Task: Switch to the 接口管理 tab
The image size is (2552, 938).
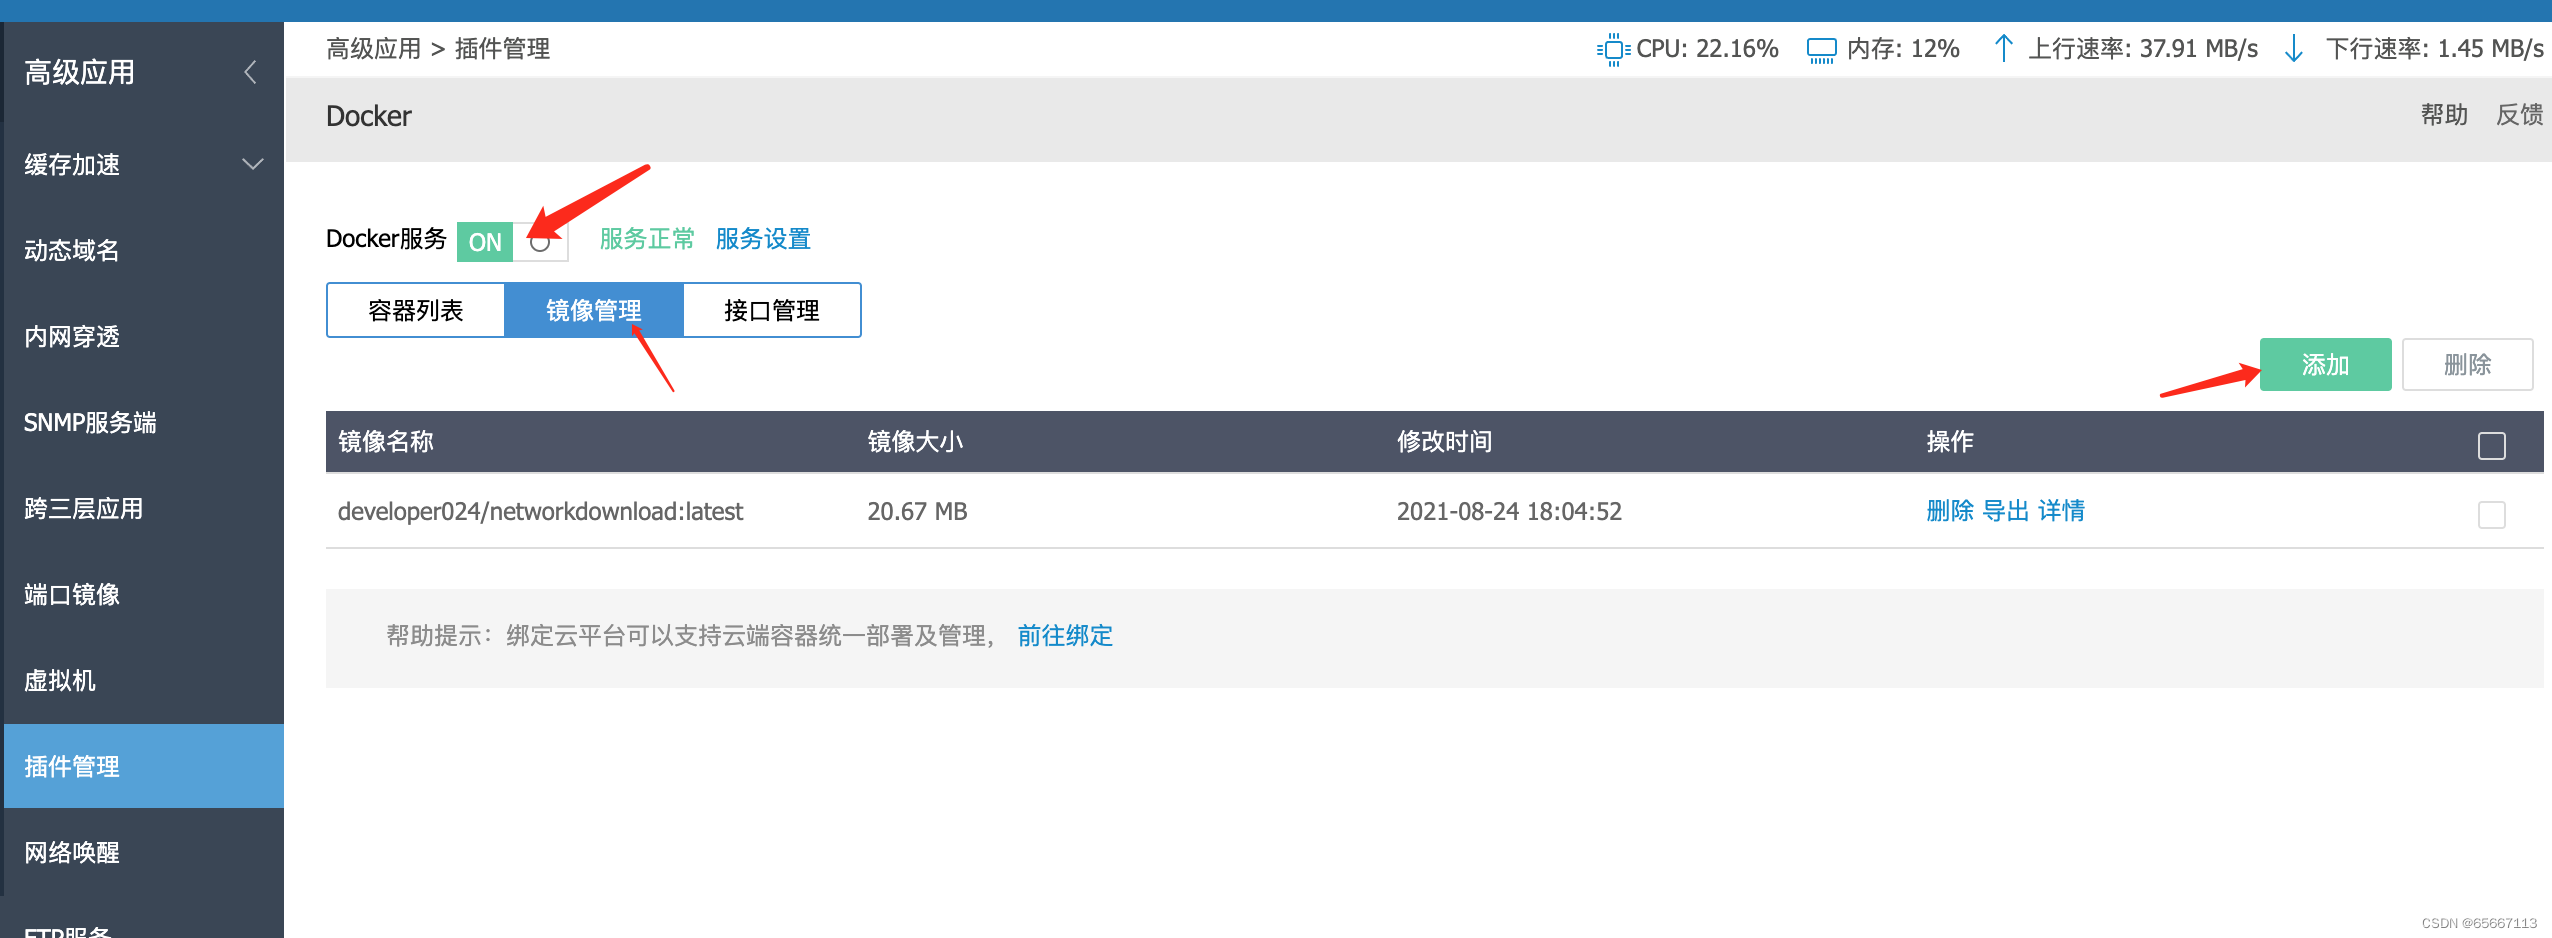Action: point(771,310)
